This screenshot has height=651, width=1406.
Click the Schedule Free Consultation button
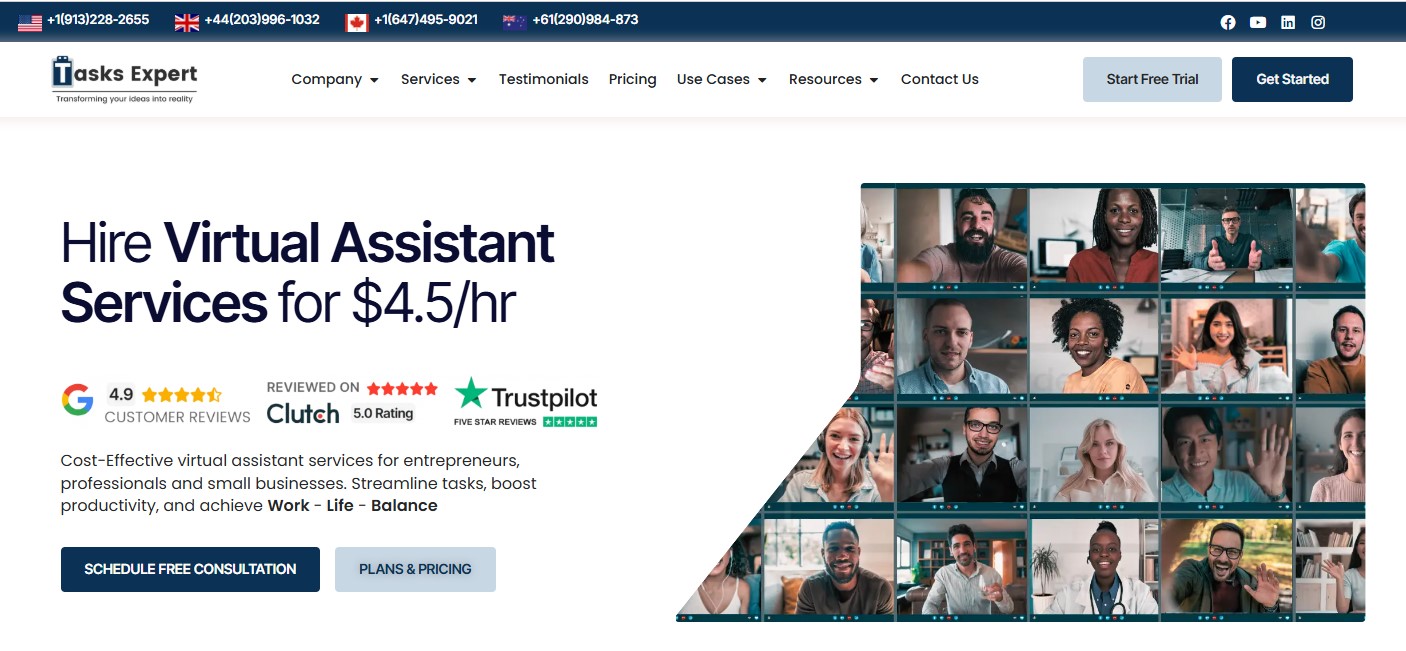190,569
